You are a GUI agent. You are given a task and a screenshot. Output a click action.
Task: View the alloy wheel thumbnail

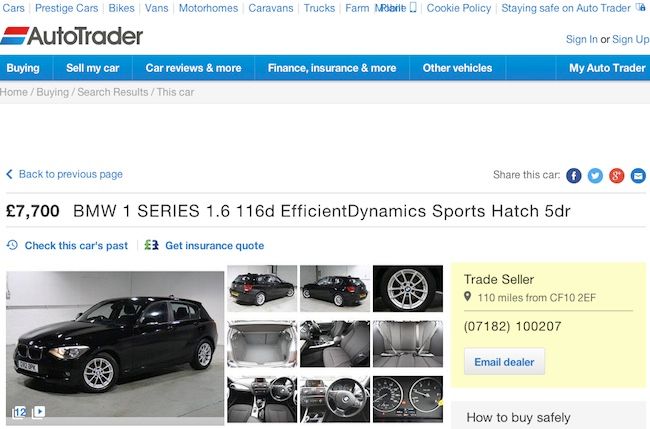click(x=408, y=288)
